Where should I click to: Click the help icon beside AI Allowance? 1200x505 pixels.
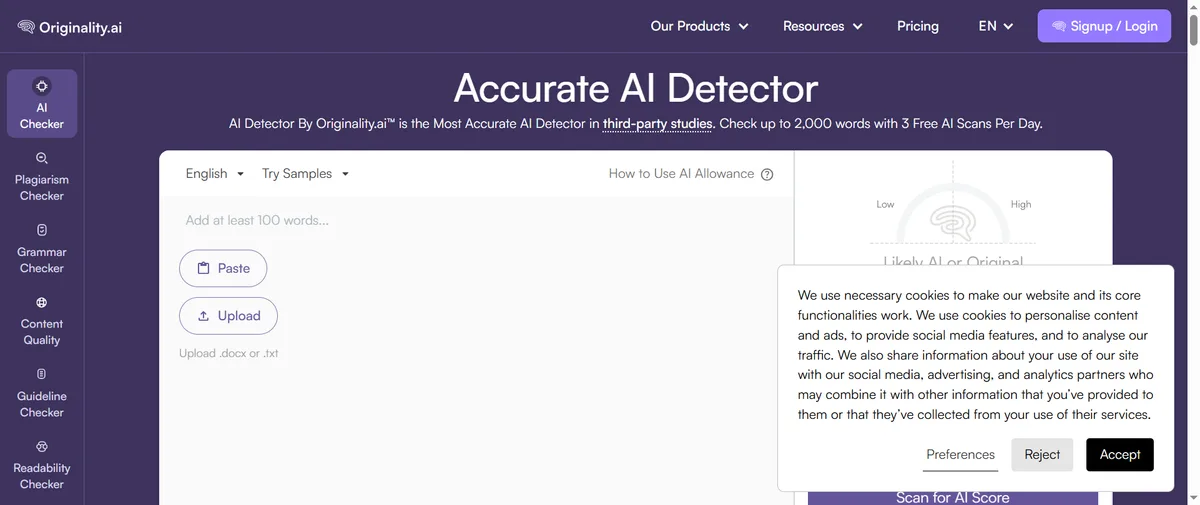tap(767, 174)
